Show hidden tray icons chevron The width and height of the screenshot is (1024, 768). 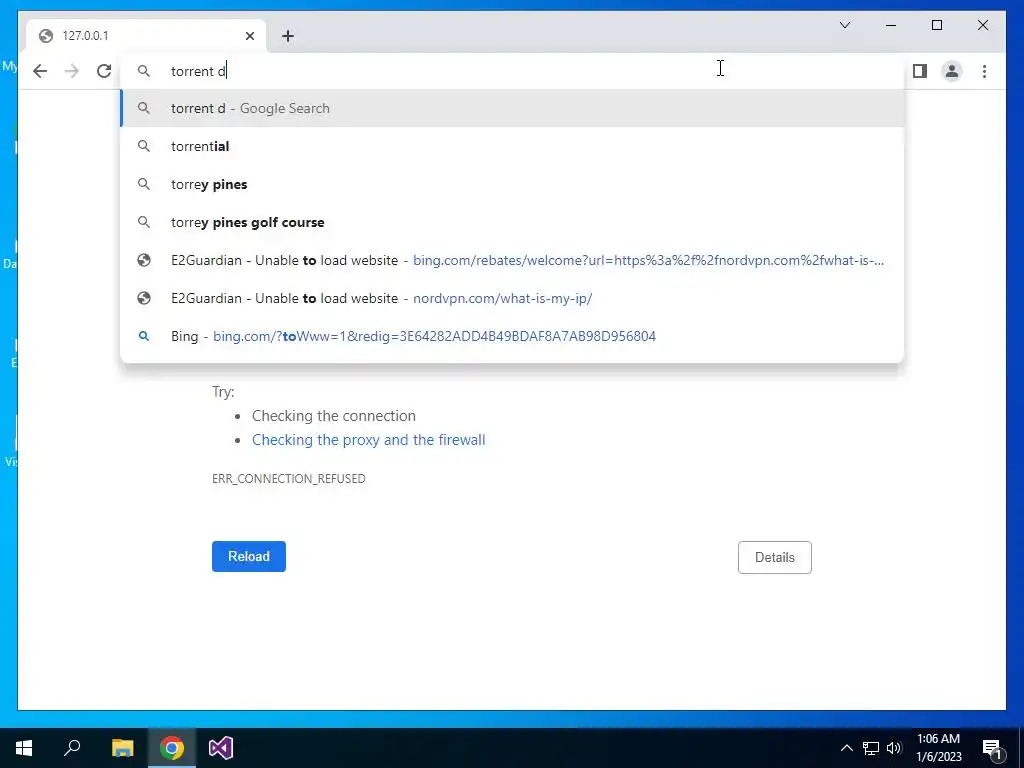click(x=846, y=748)
